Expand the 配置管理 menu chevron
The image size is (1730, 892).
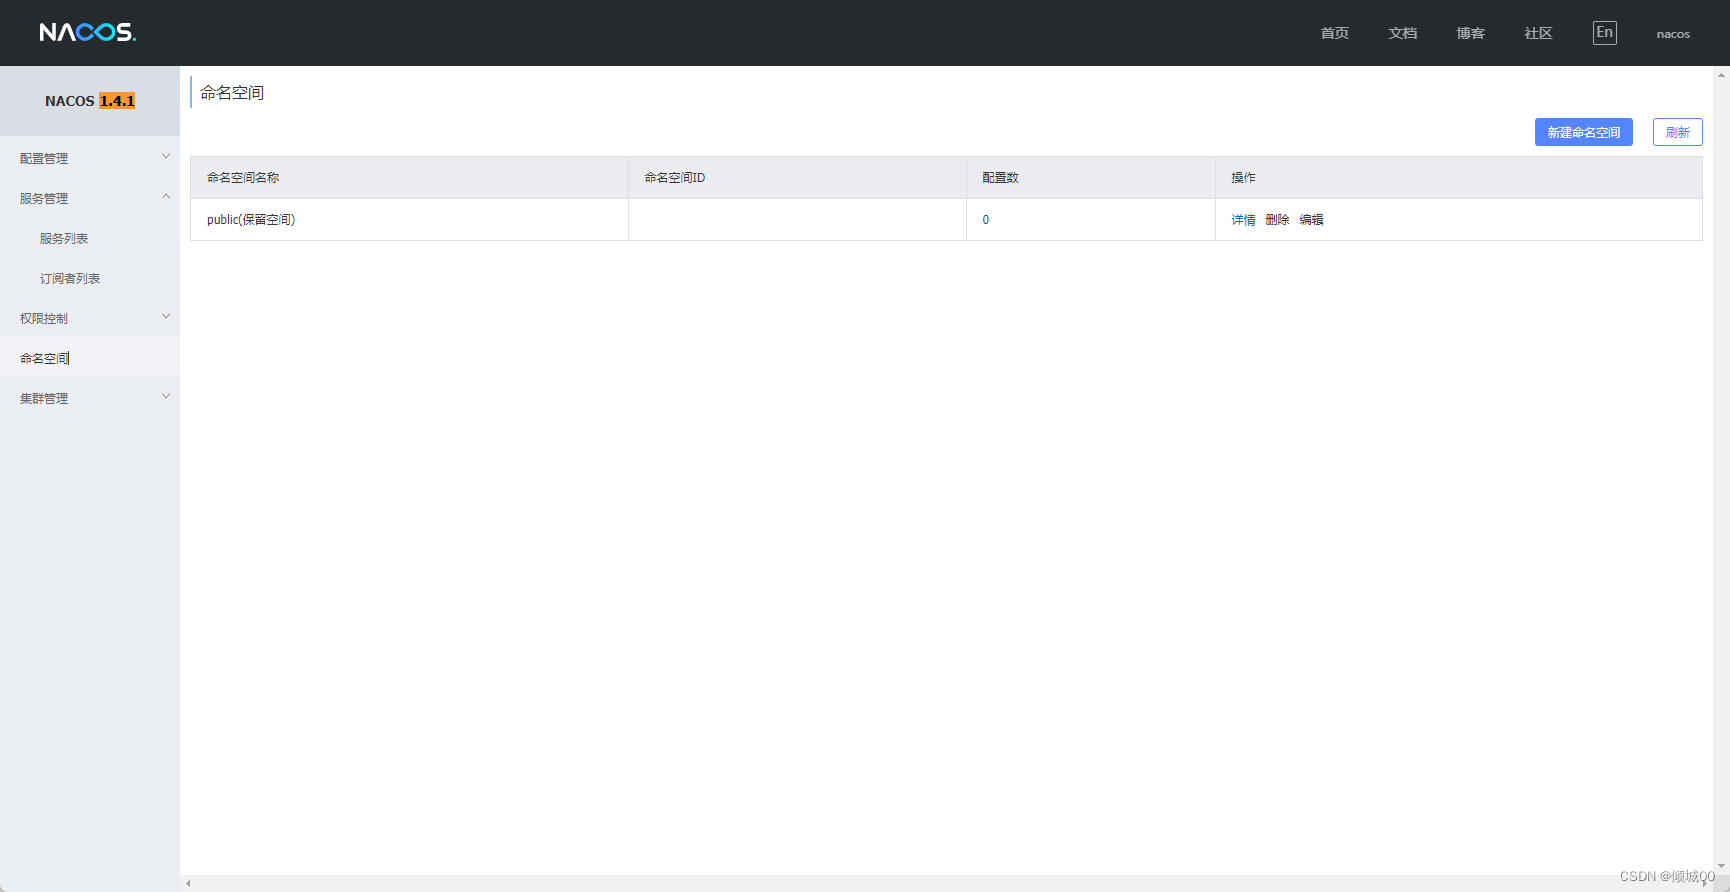166,156
